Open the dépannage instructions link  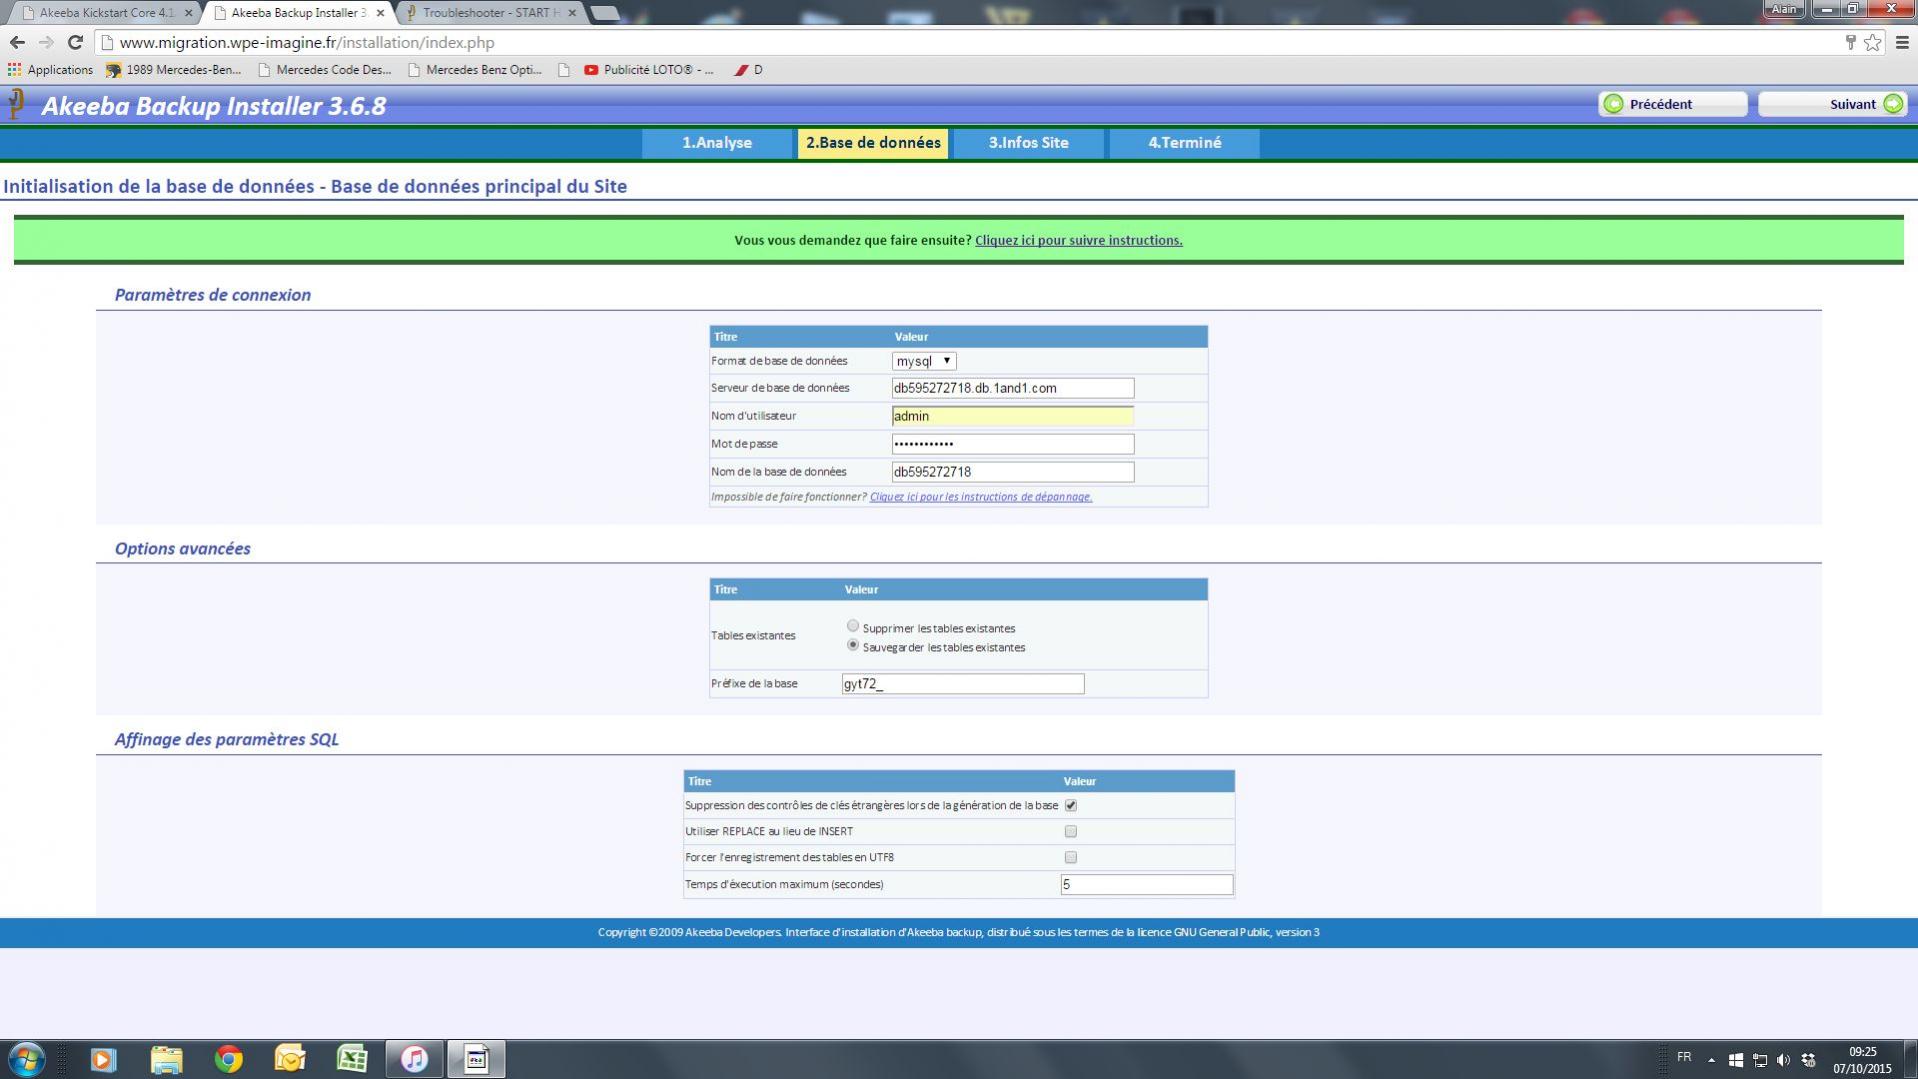[x=980, y=497]
